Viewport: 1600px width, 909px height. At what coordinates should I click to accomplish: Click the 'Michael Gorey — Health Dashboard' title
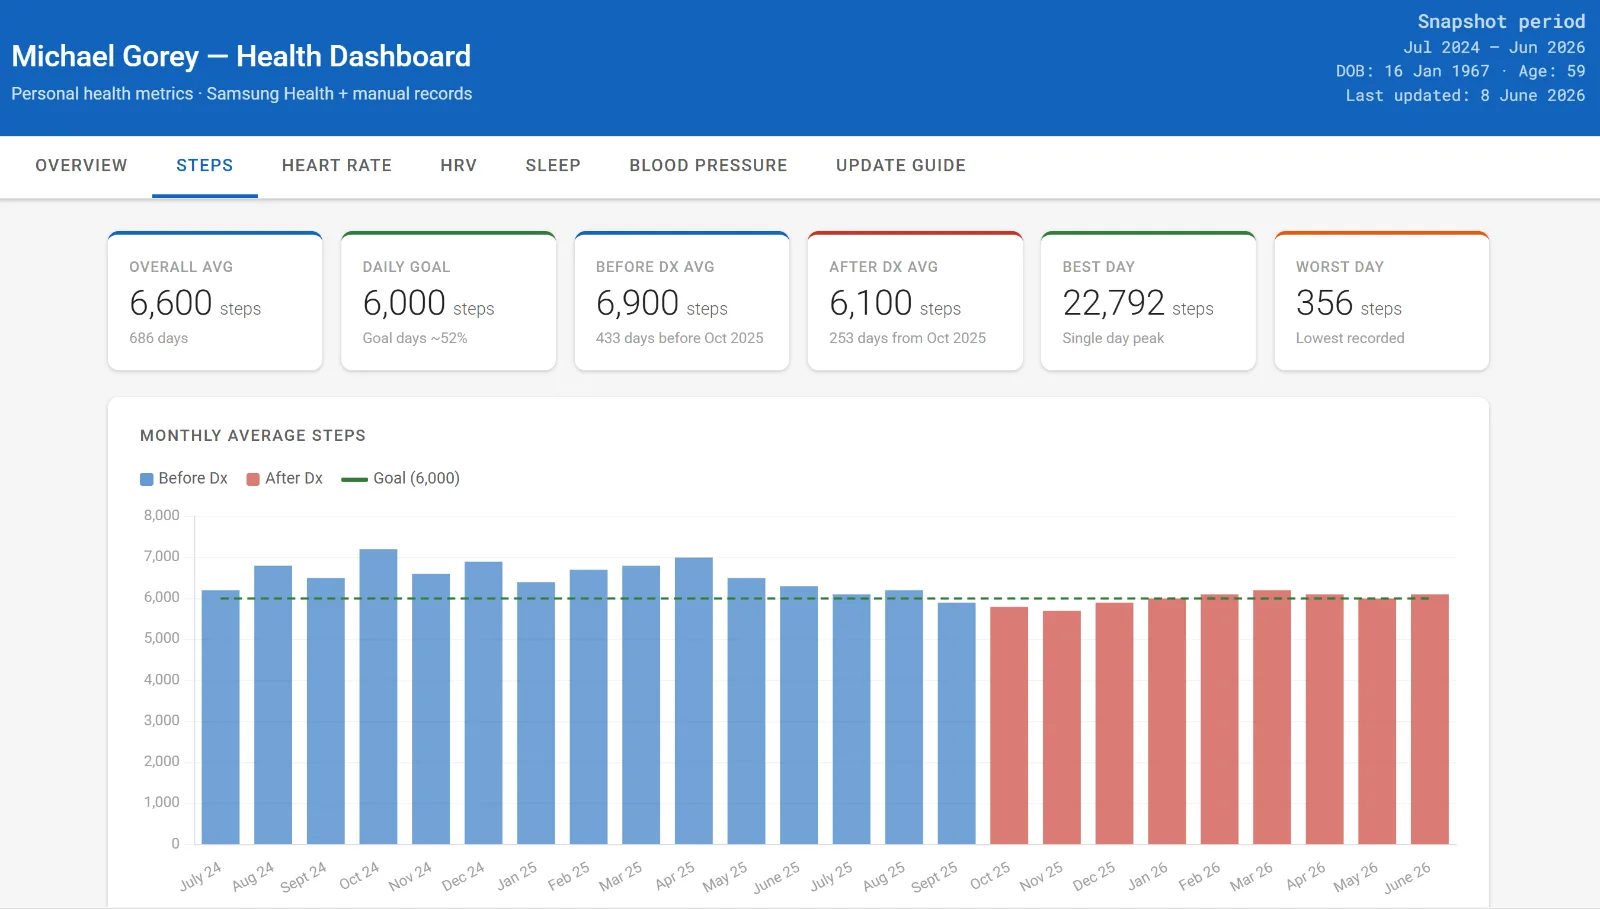point(241,56)
